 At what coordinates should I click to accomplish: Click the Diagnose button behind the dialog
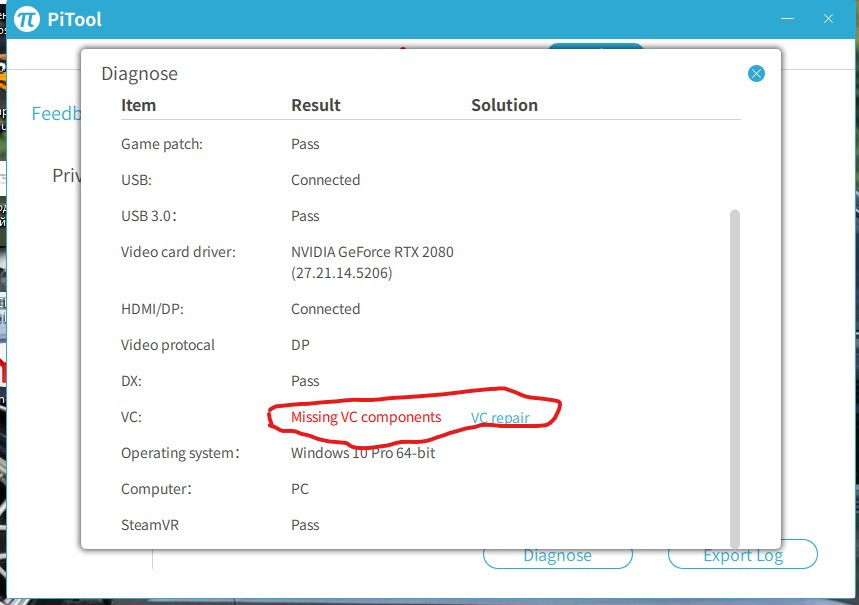[x=558, y=555]
